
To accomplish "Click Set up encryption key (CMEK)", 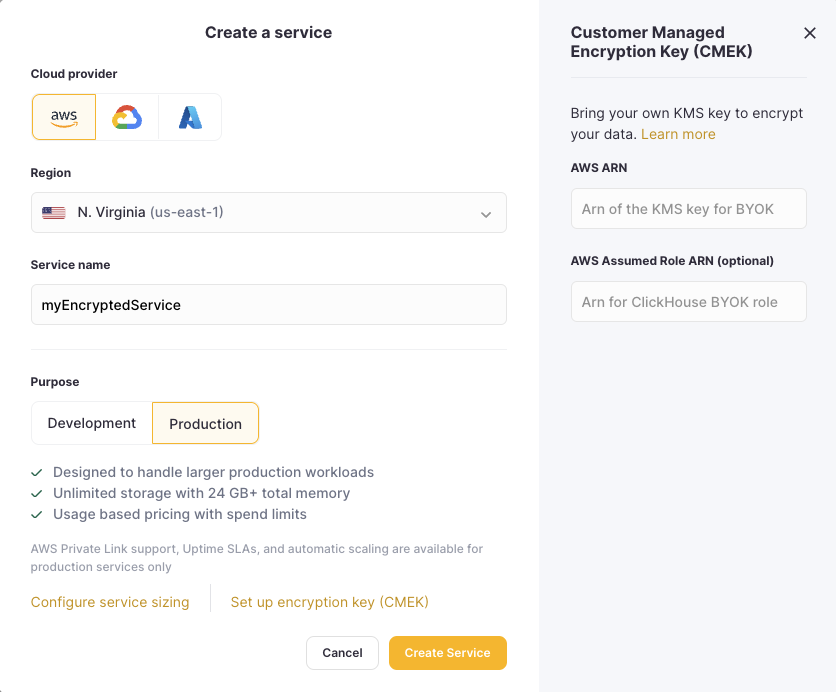I will [329, 602].
